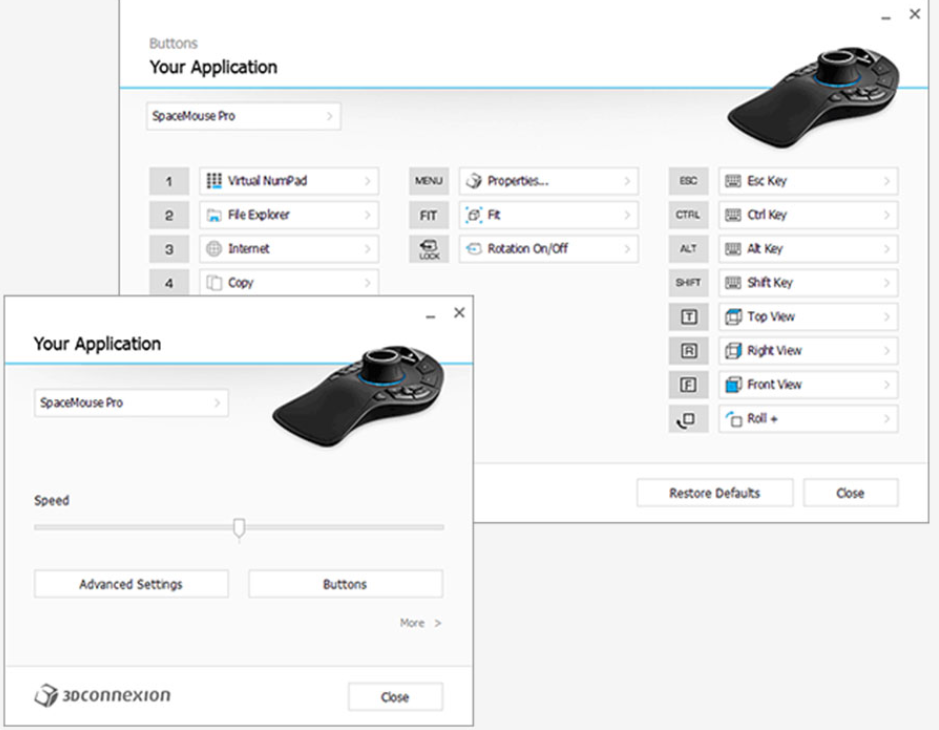Click the Front View cube icon

click(733, 385)
